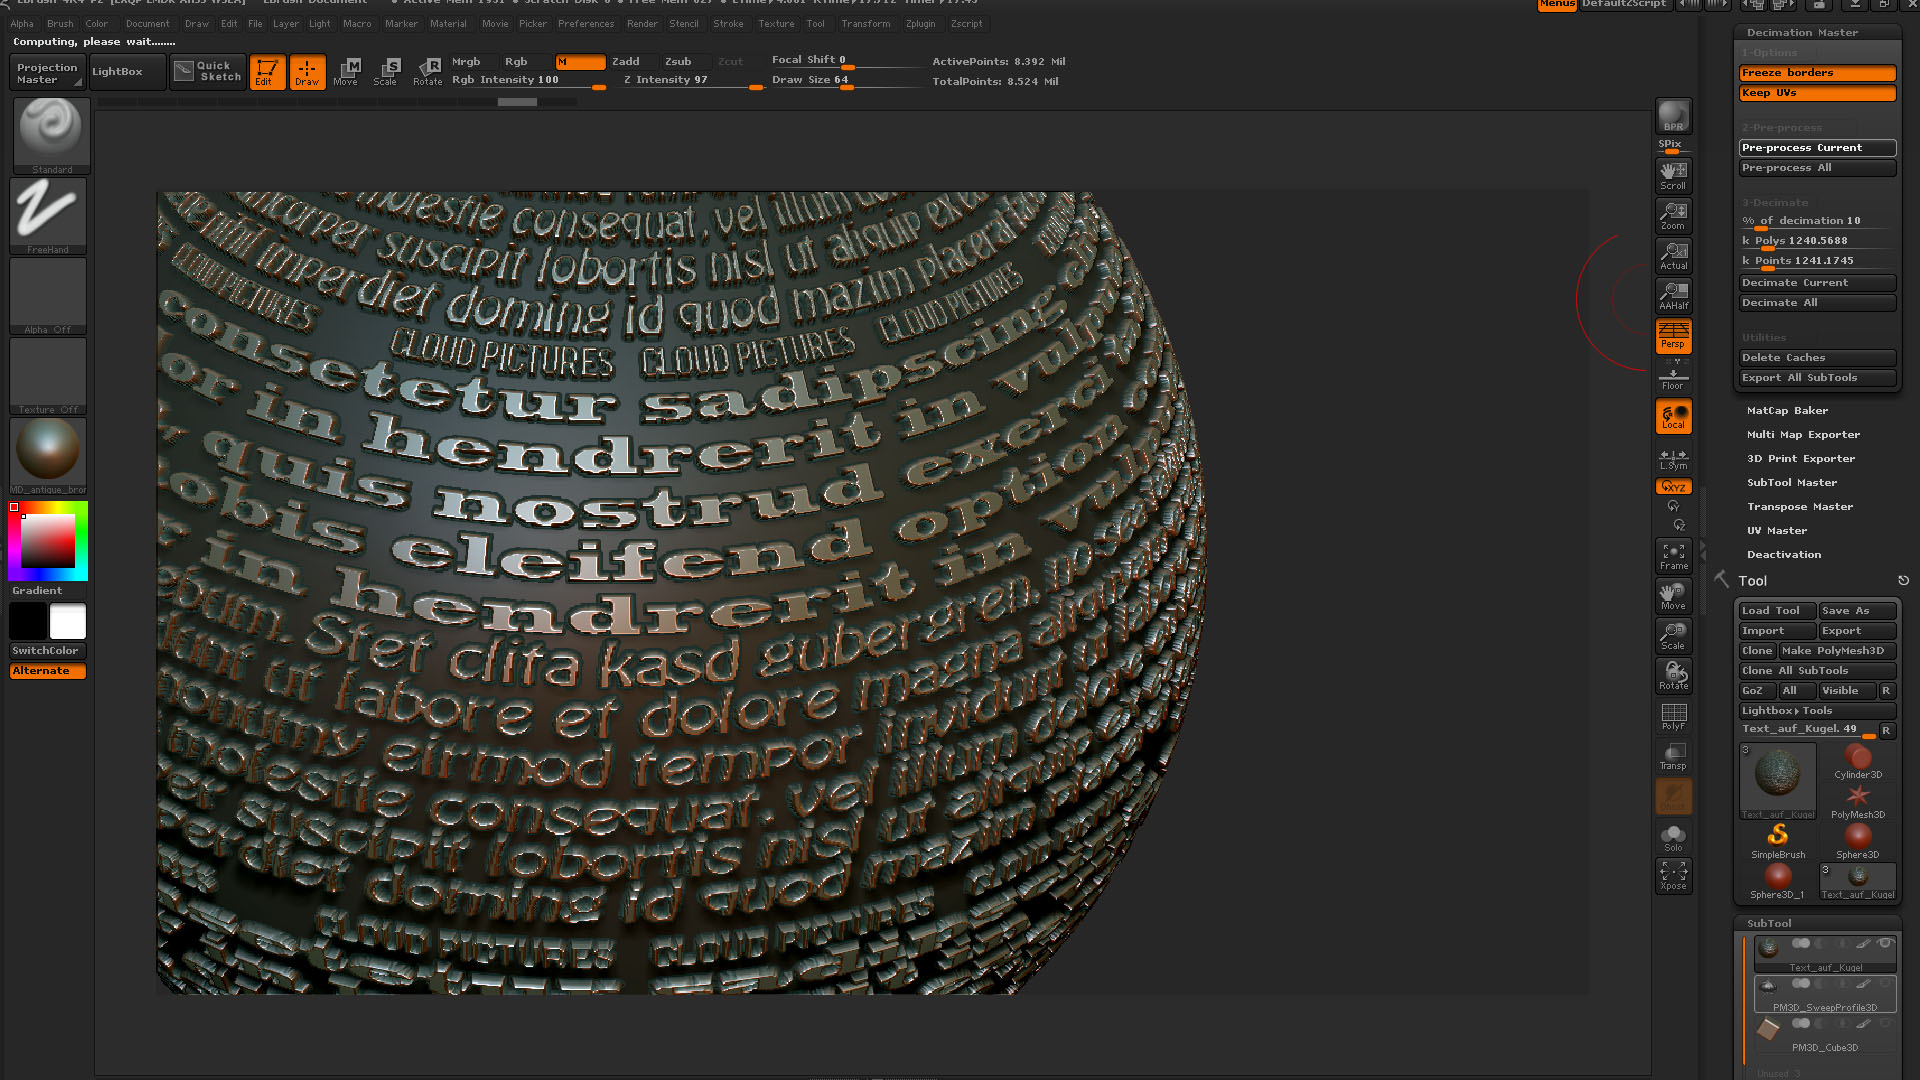Screen dimensions: 1920x1080
Task: Click Pre-process Current
Action: [1817, 148]
